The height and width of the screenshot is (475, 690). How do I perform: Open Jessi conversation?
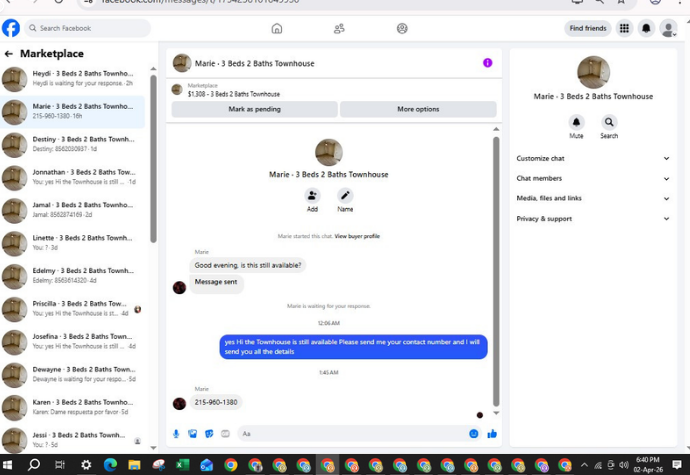(x=73, y=440)
